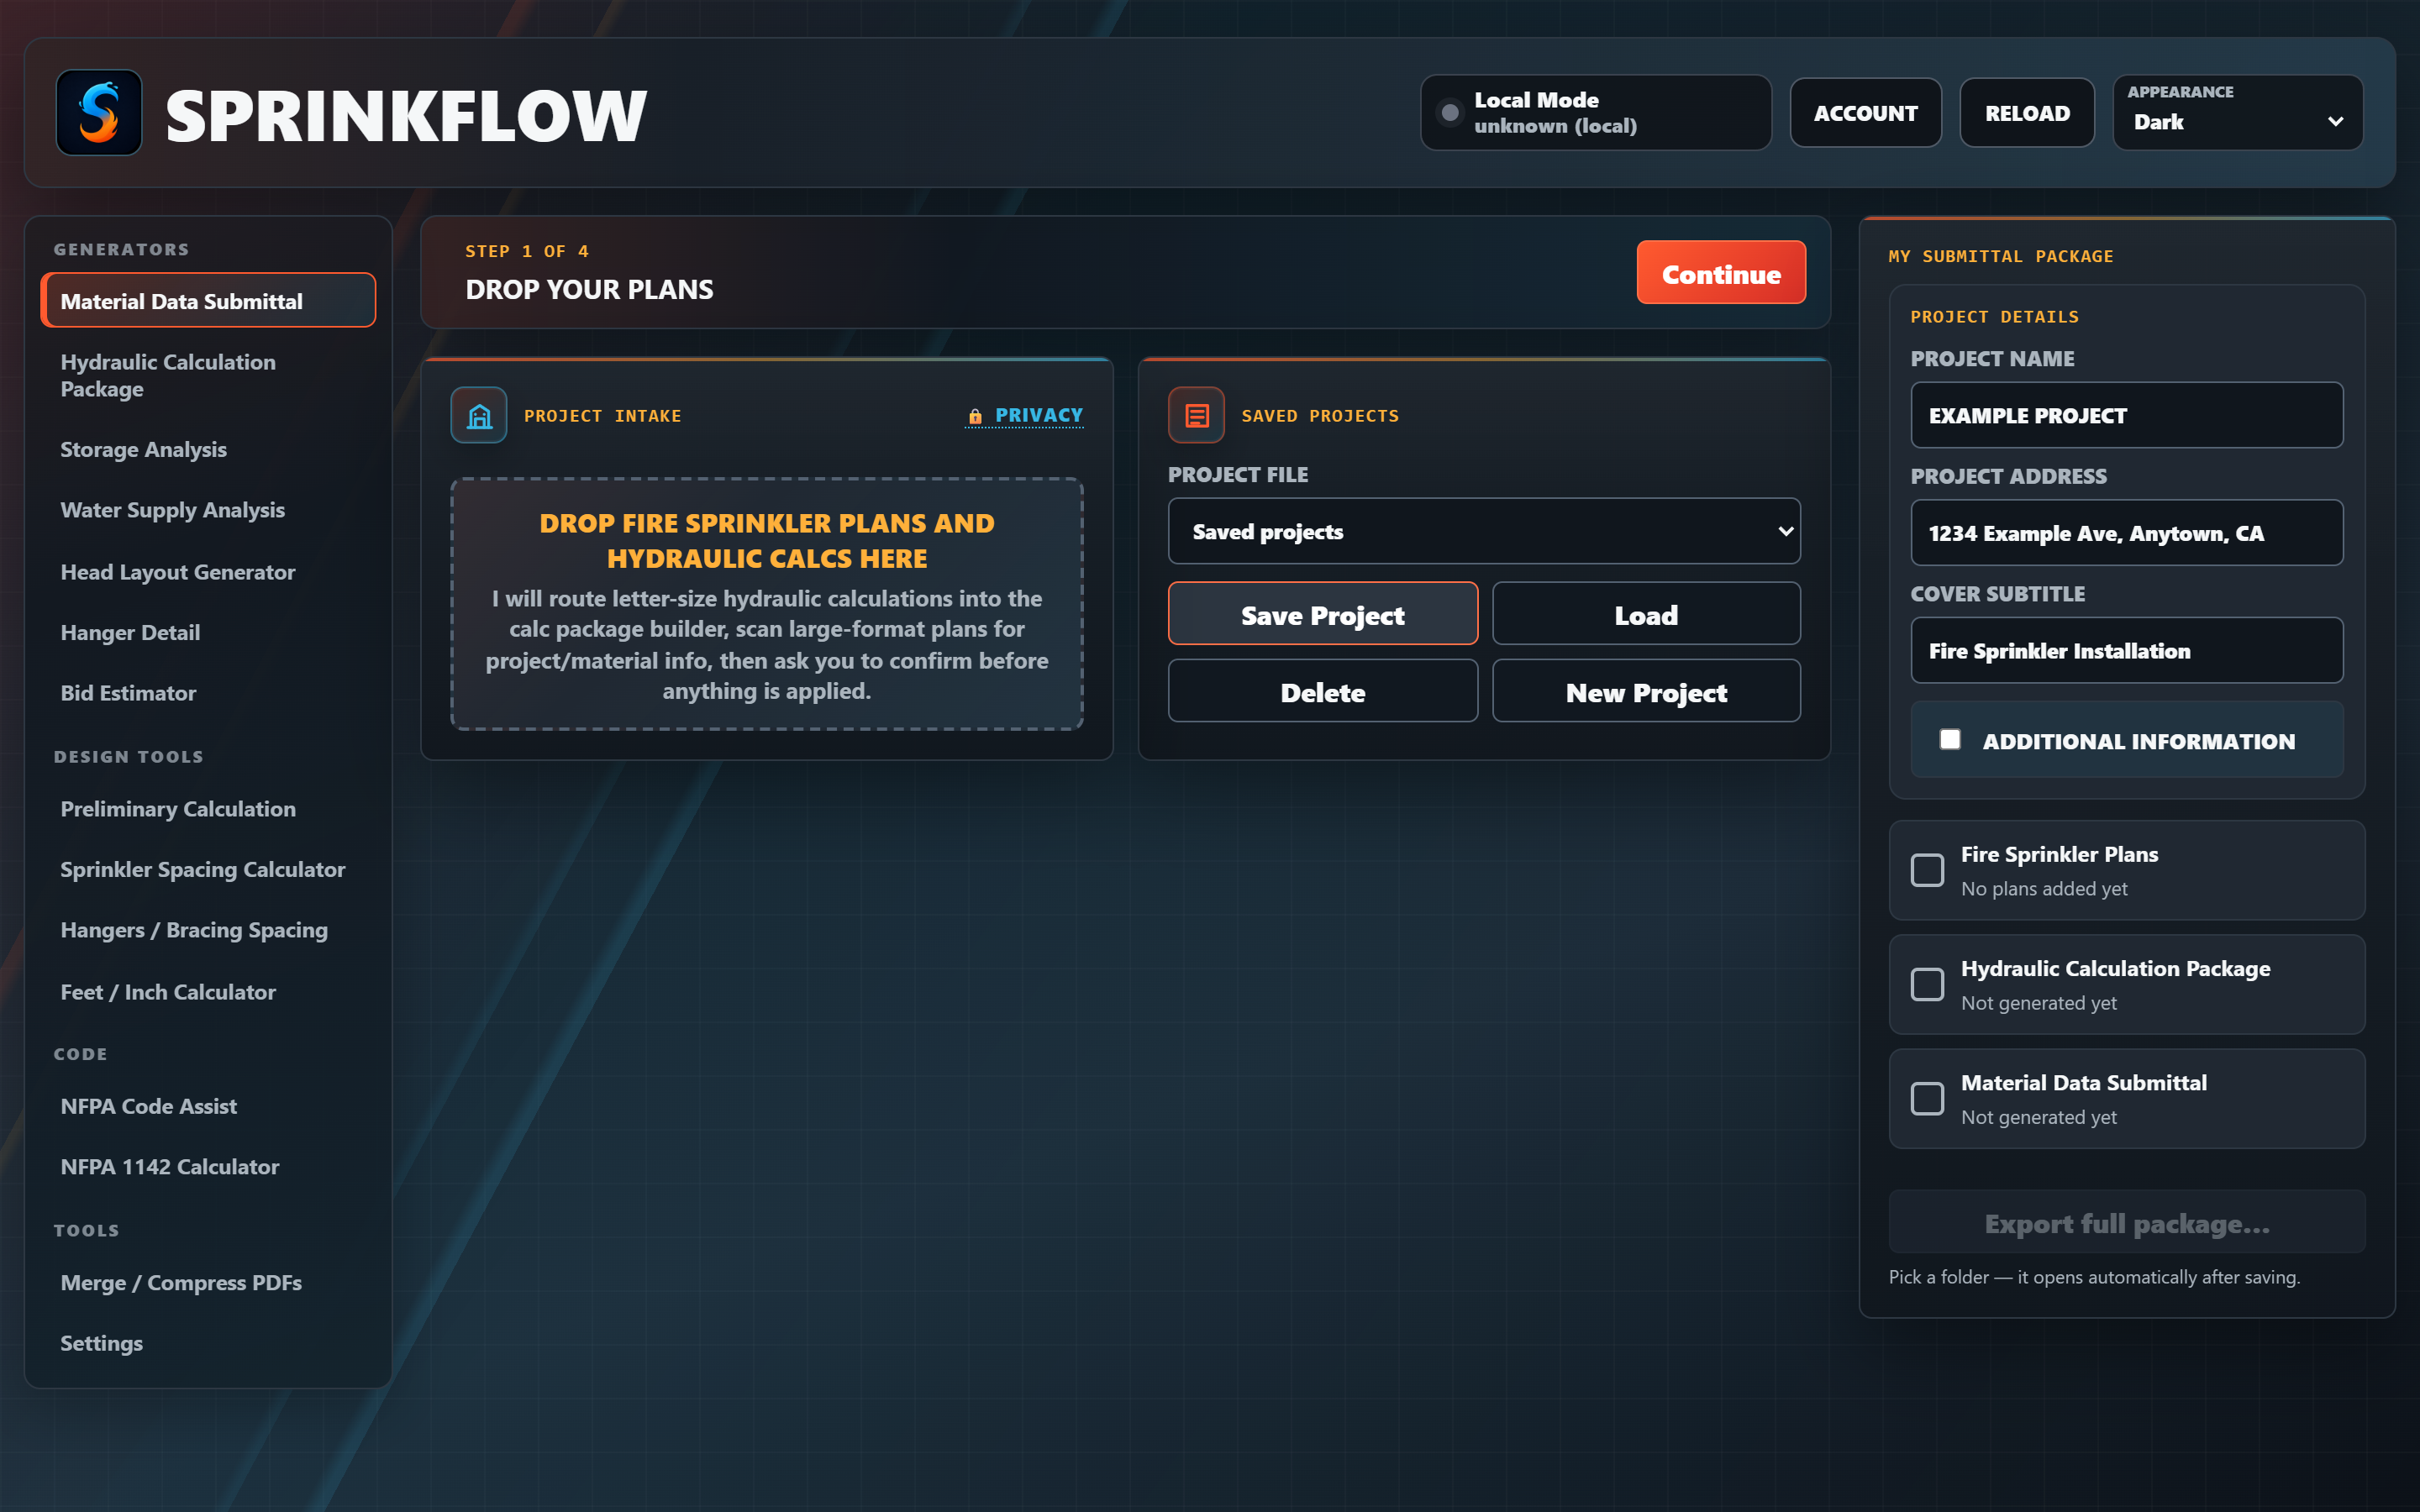Click the Saved Projects list icon
The width and height of the screenshot is (2420, 1512).
tap(1196, 415)
